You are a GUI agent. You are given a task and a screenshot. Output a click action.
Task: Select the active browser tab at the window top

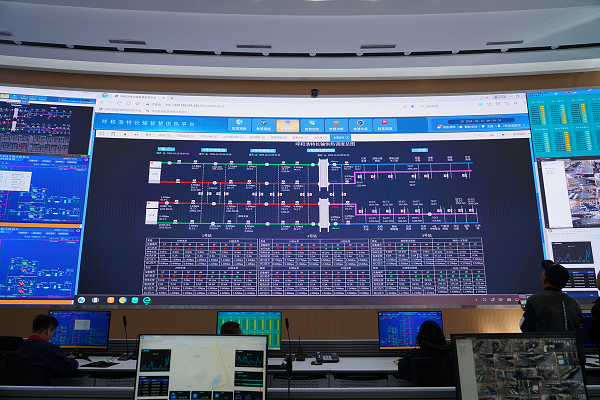130,97
